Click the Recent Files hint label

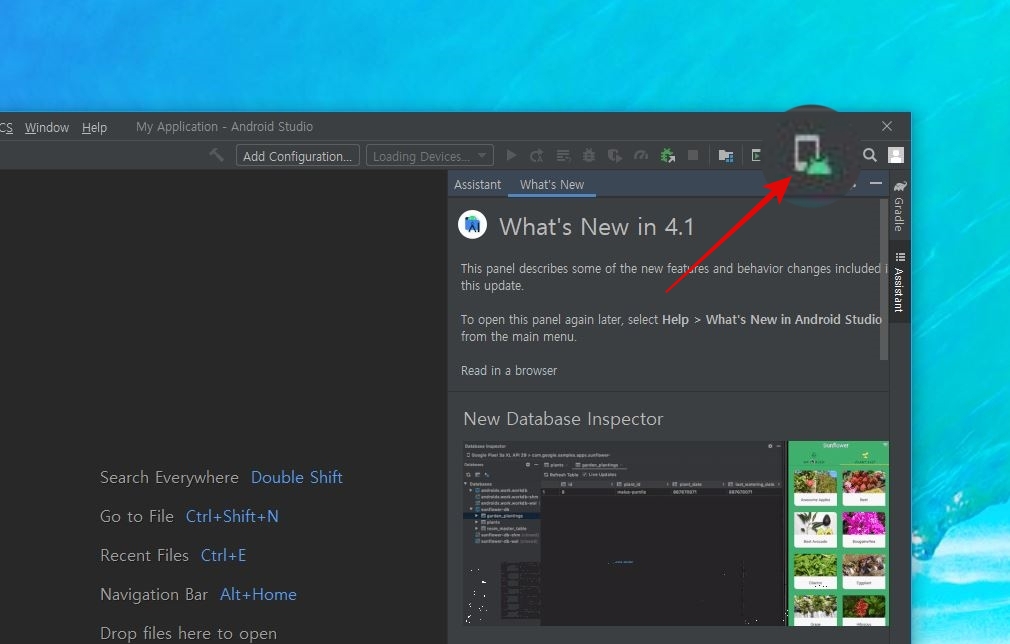click(144, 555)
